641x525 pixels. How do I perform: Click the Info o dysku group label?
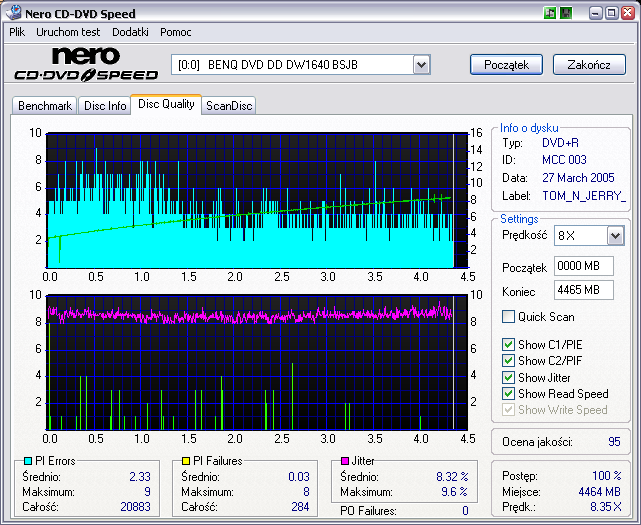tap(529, 128)
